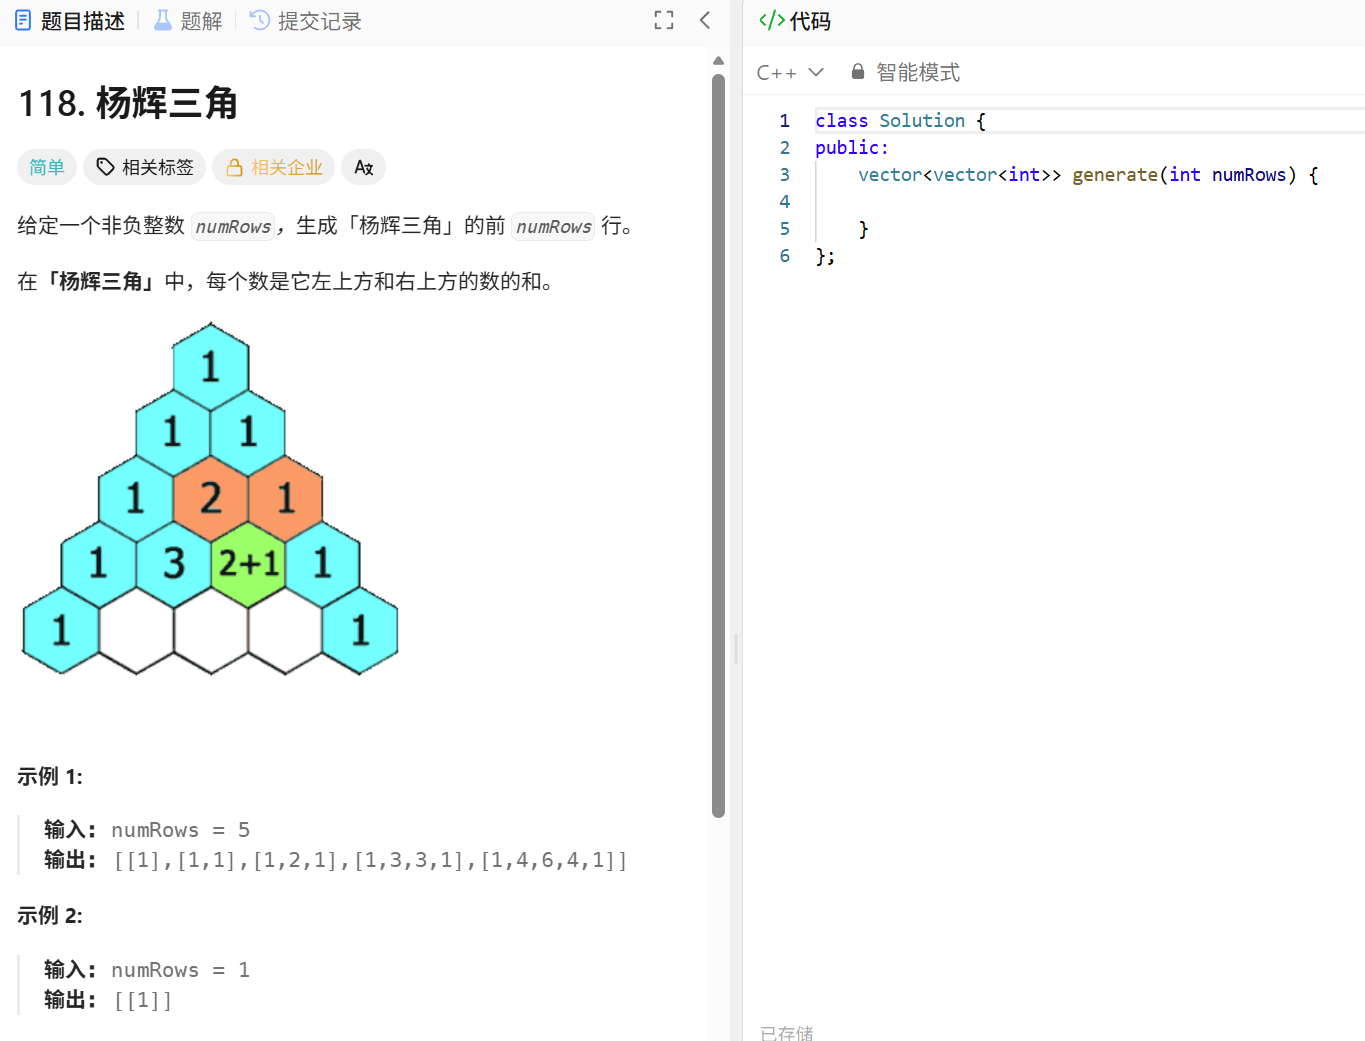Click the 相关企业 button
Screen dimensions: 1365x1041
click(273, 167)
